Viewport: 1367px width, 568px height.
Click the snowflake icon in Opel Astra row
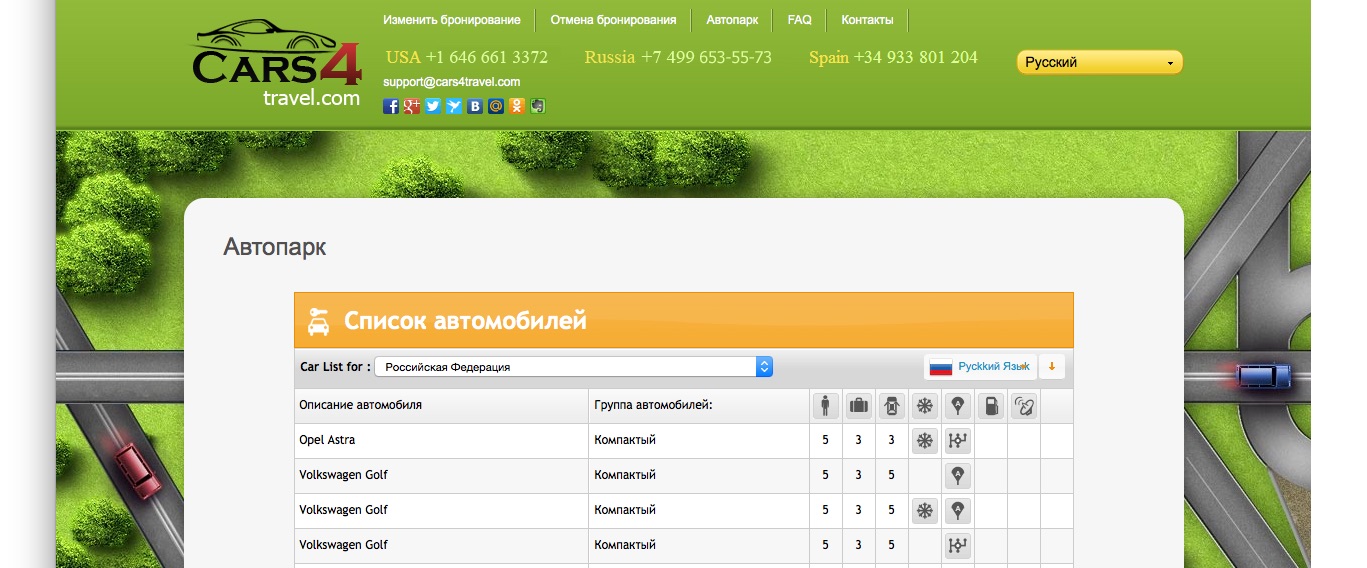point(925,440)
